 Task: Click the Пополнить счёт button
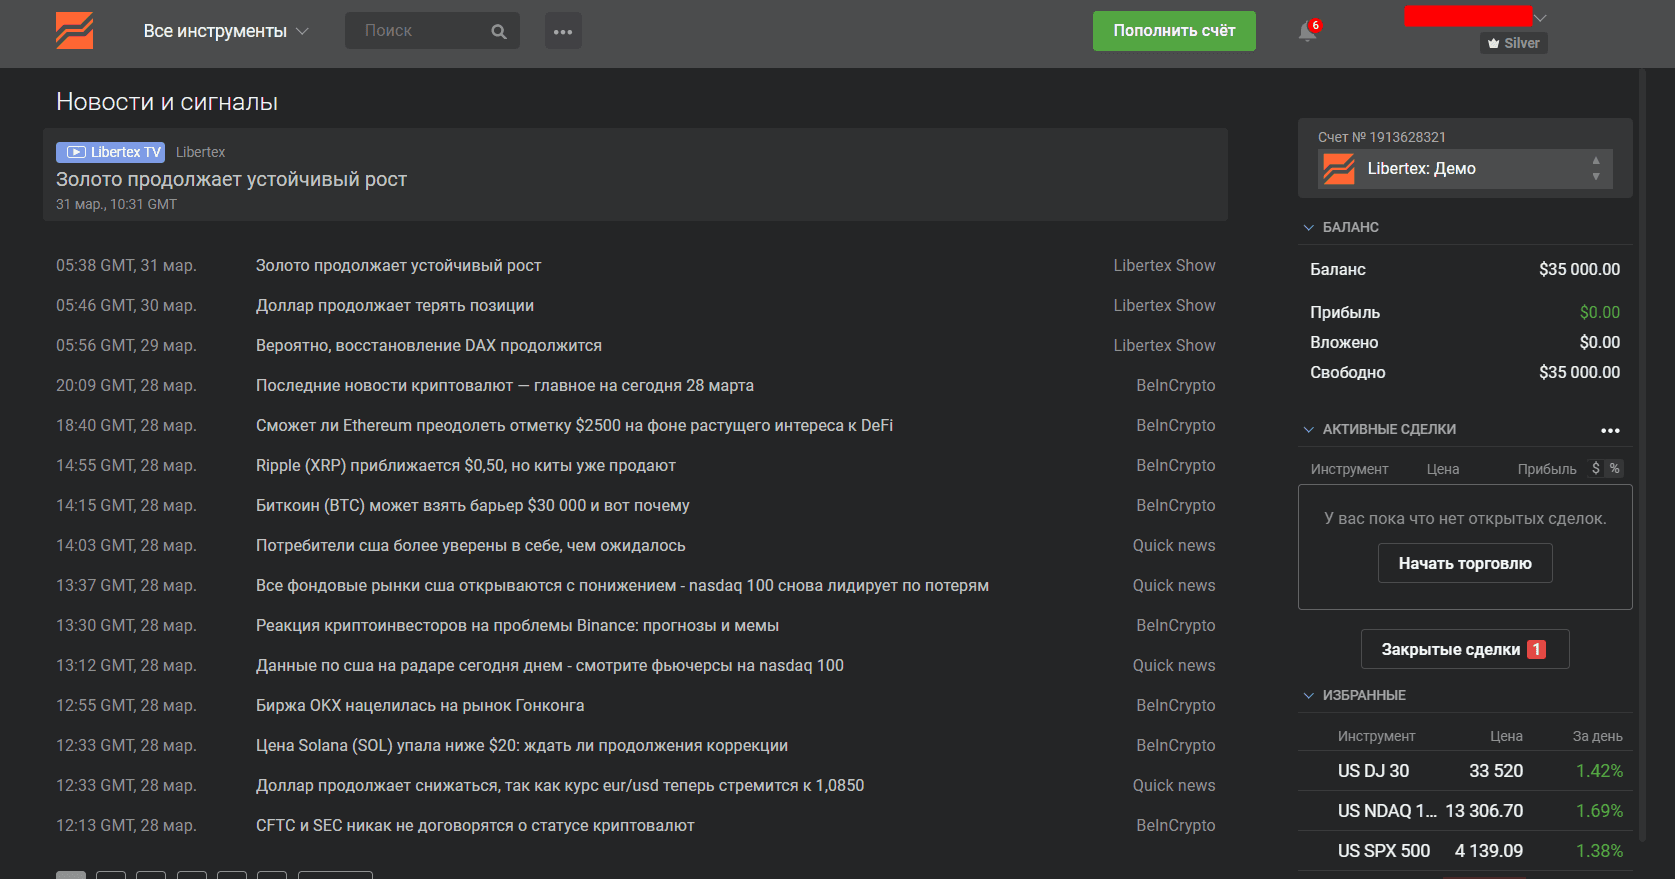[x=1174, y=31]
